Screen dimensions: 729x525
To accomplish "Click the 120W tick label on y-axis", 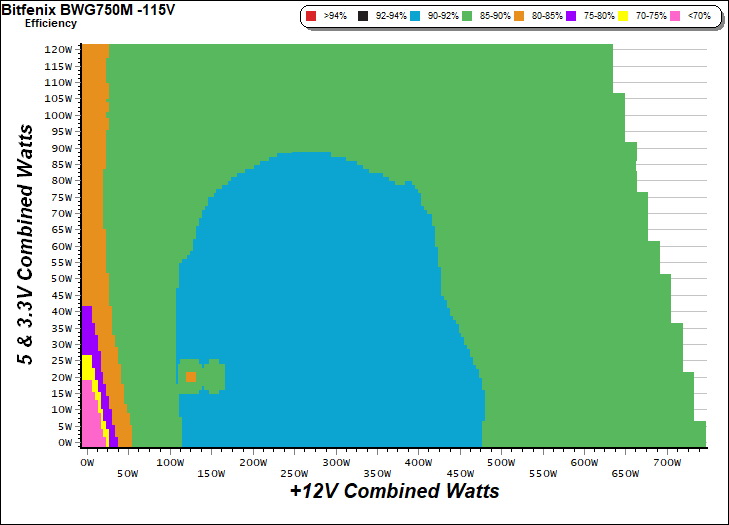I will click(59, 49).
